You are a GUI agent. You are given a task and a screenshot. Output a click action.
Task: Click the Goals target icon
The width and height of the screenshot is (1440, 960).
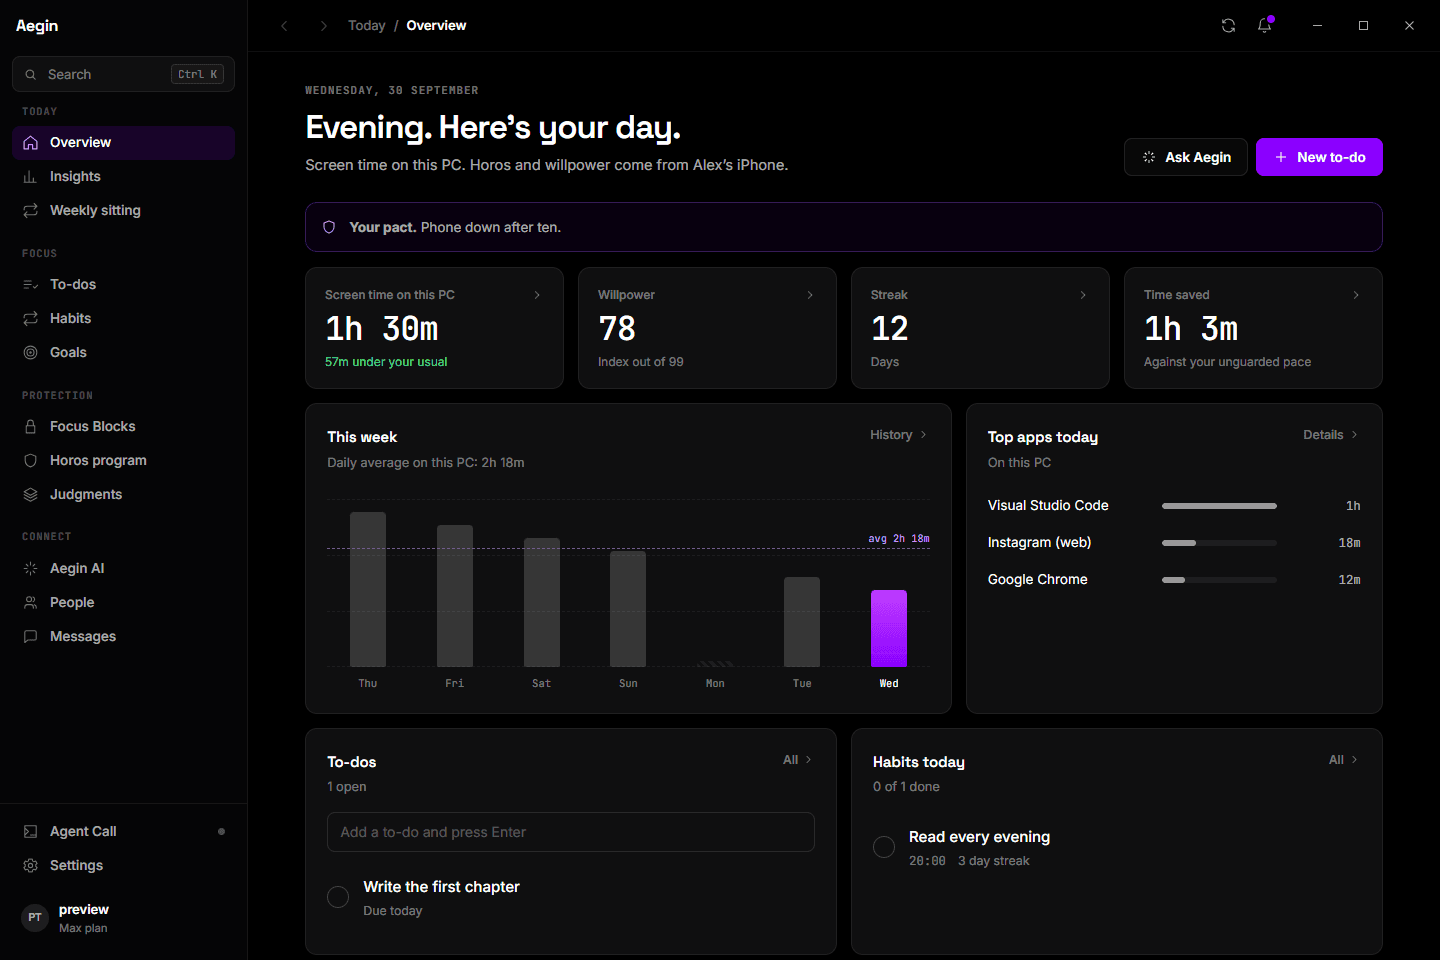[31, 353]
